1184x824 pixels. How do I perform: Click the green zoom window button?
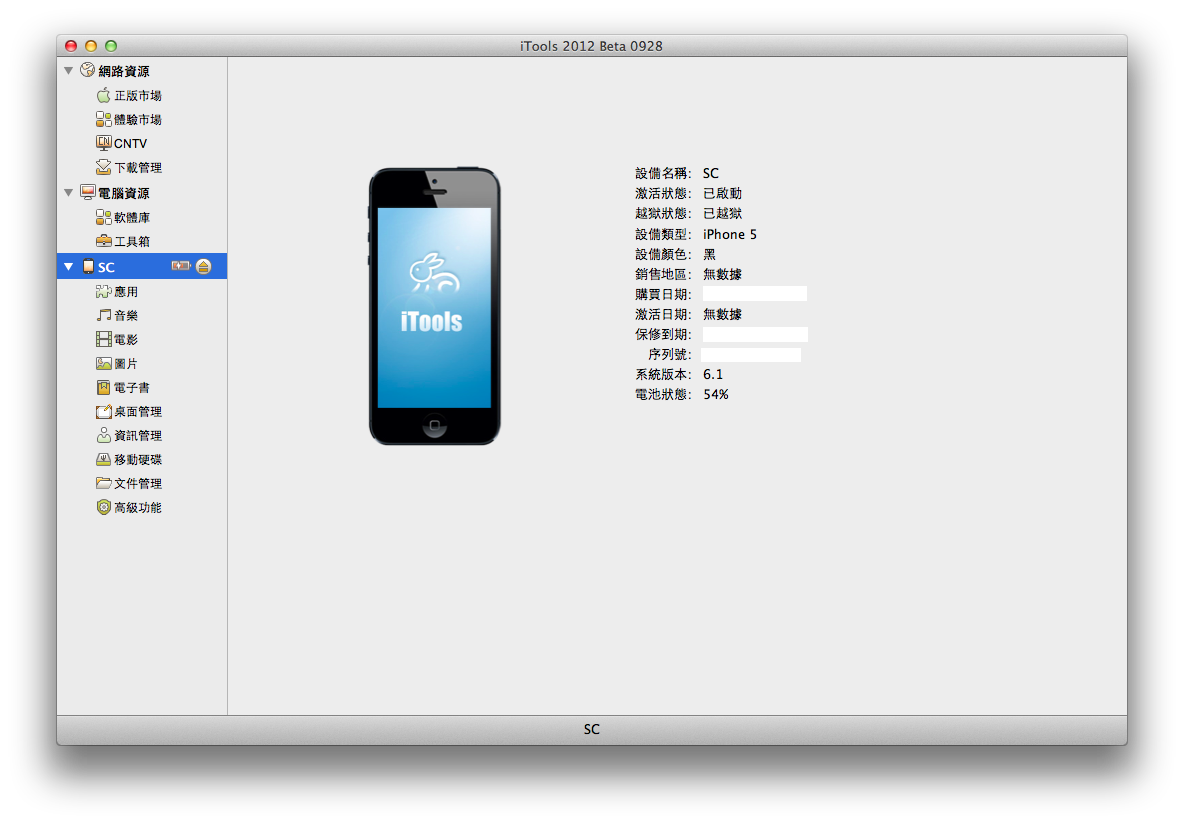(x=111, y=46)
